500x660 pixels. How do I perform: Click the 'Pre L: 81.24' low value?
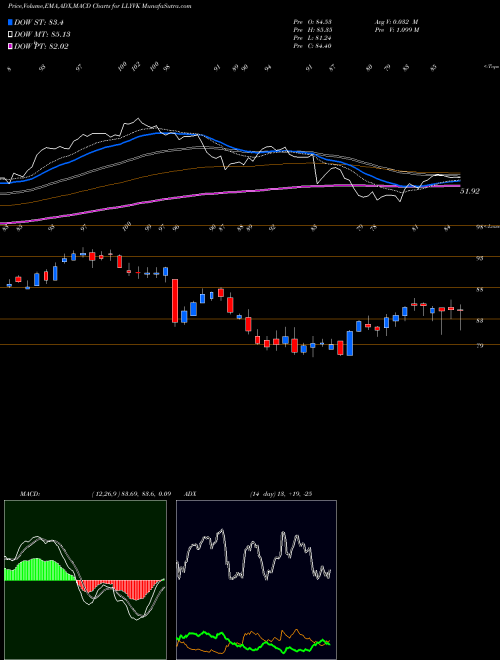pyautogui.click(x=312, y=38)
